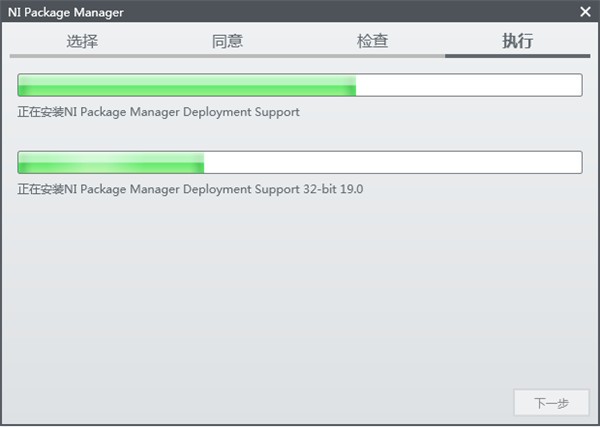Click the white unfilled part of upper progress bar

pos(468,85)
